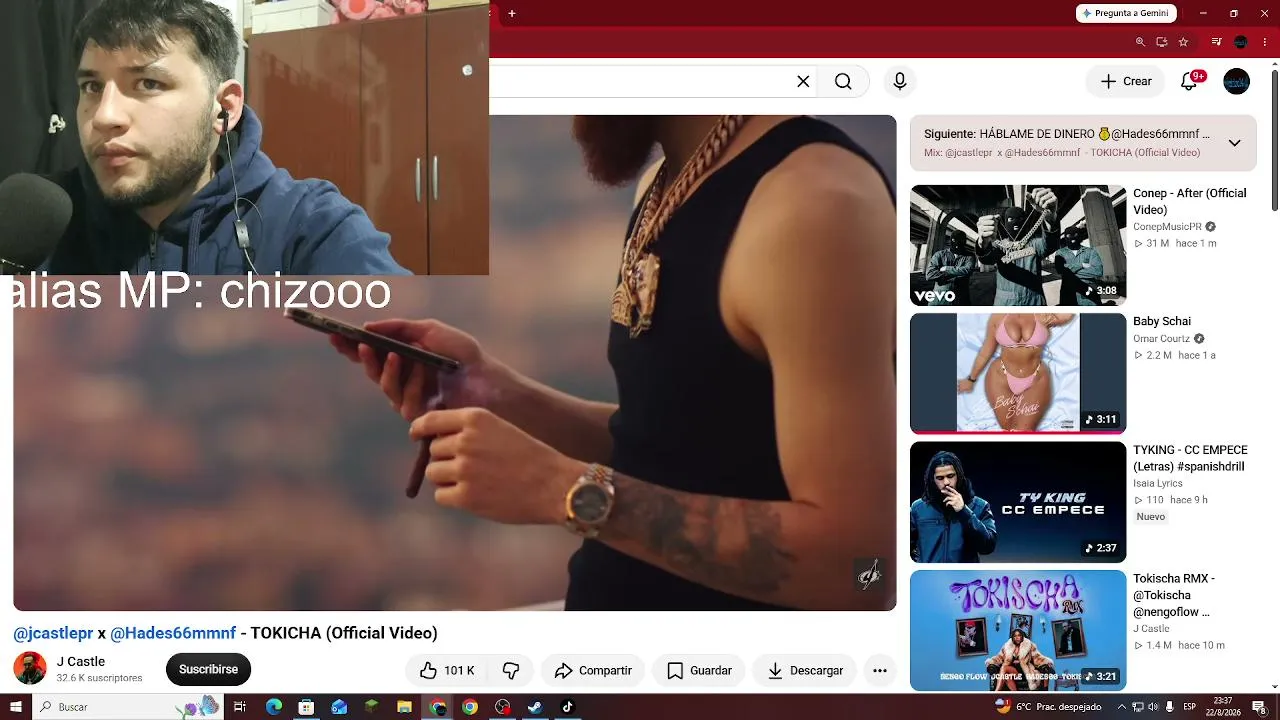Open J Castle channel avatar

30,668
